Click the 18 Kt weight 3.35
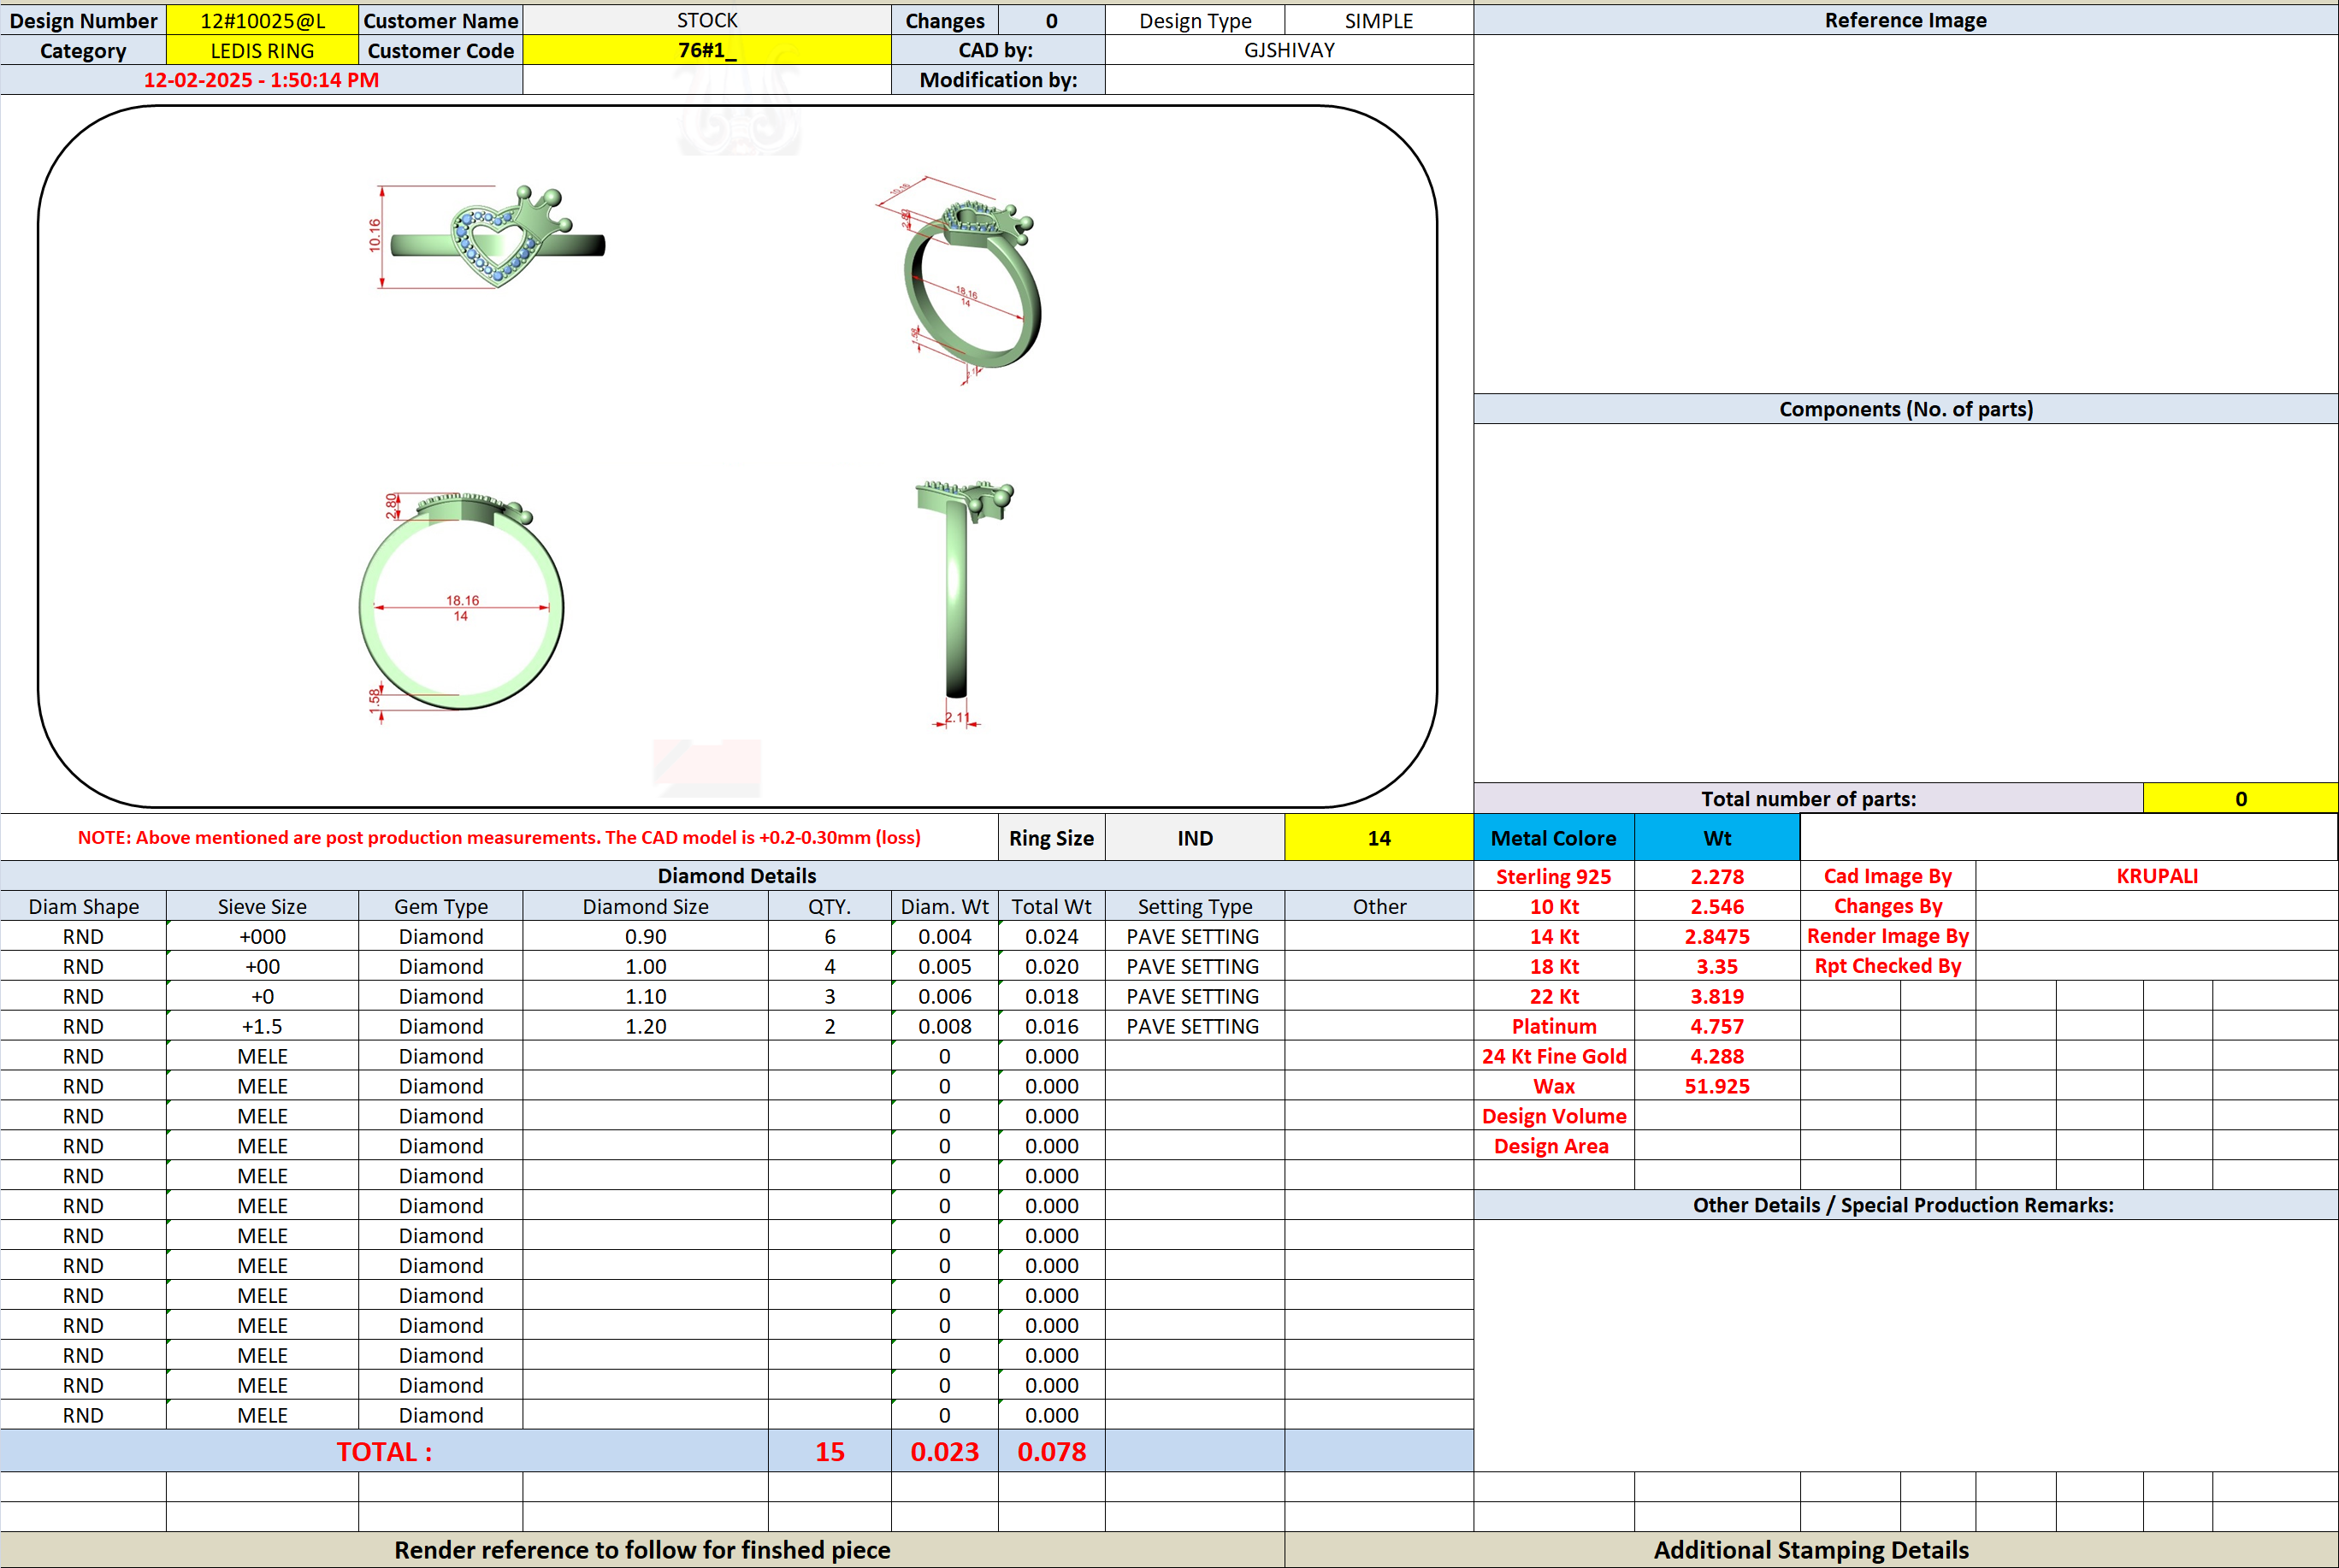The height and width of the screenshot is (1568, 2339). 1716,966
